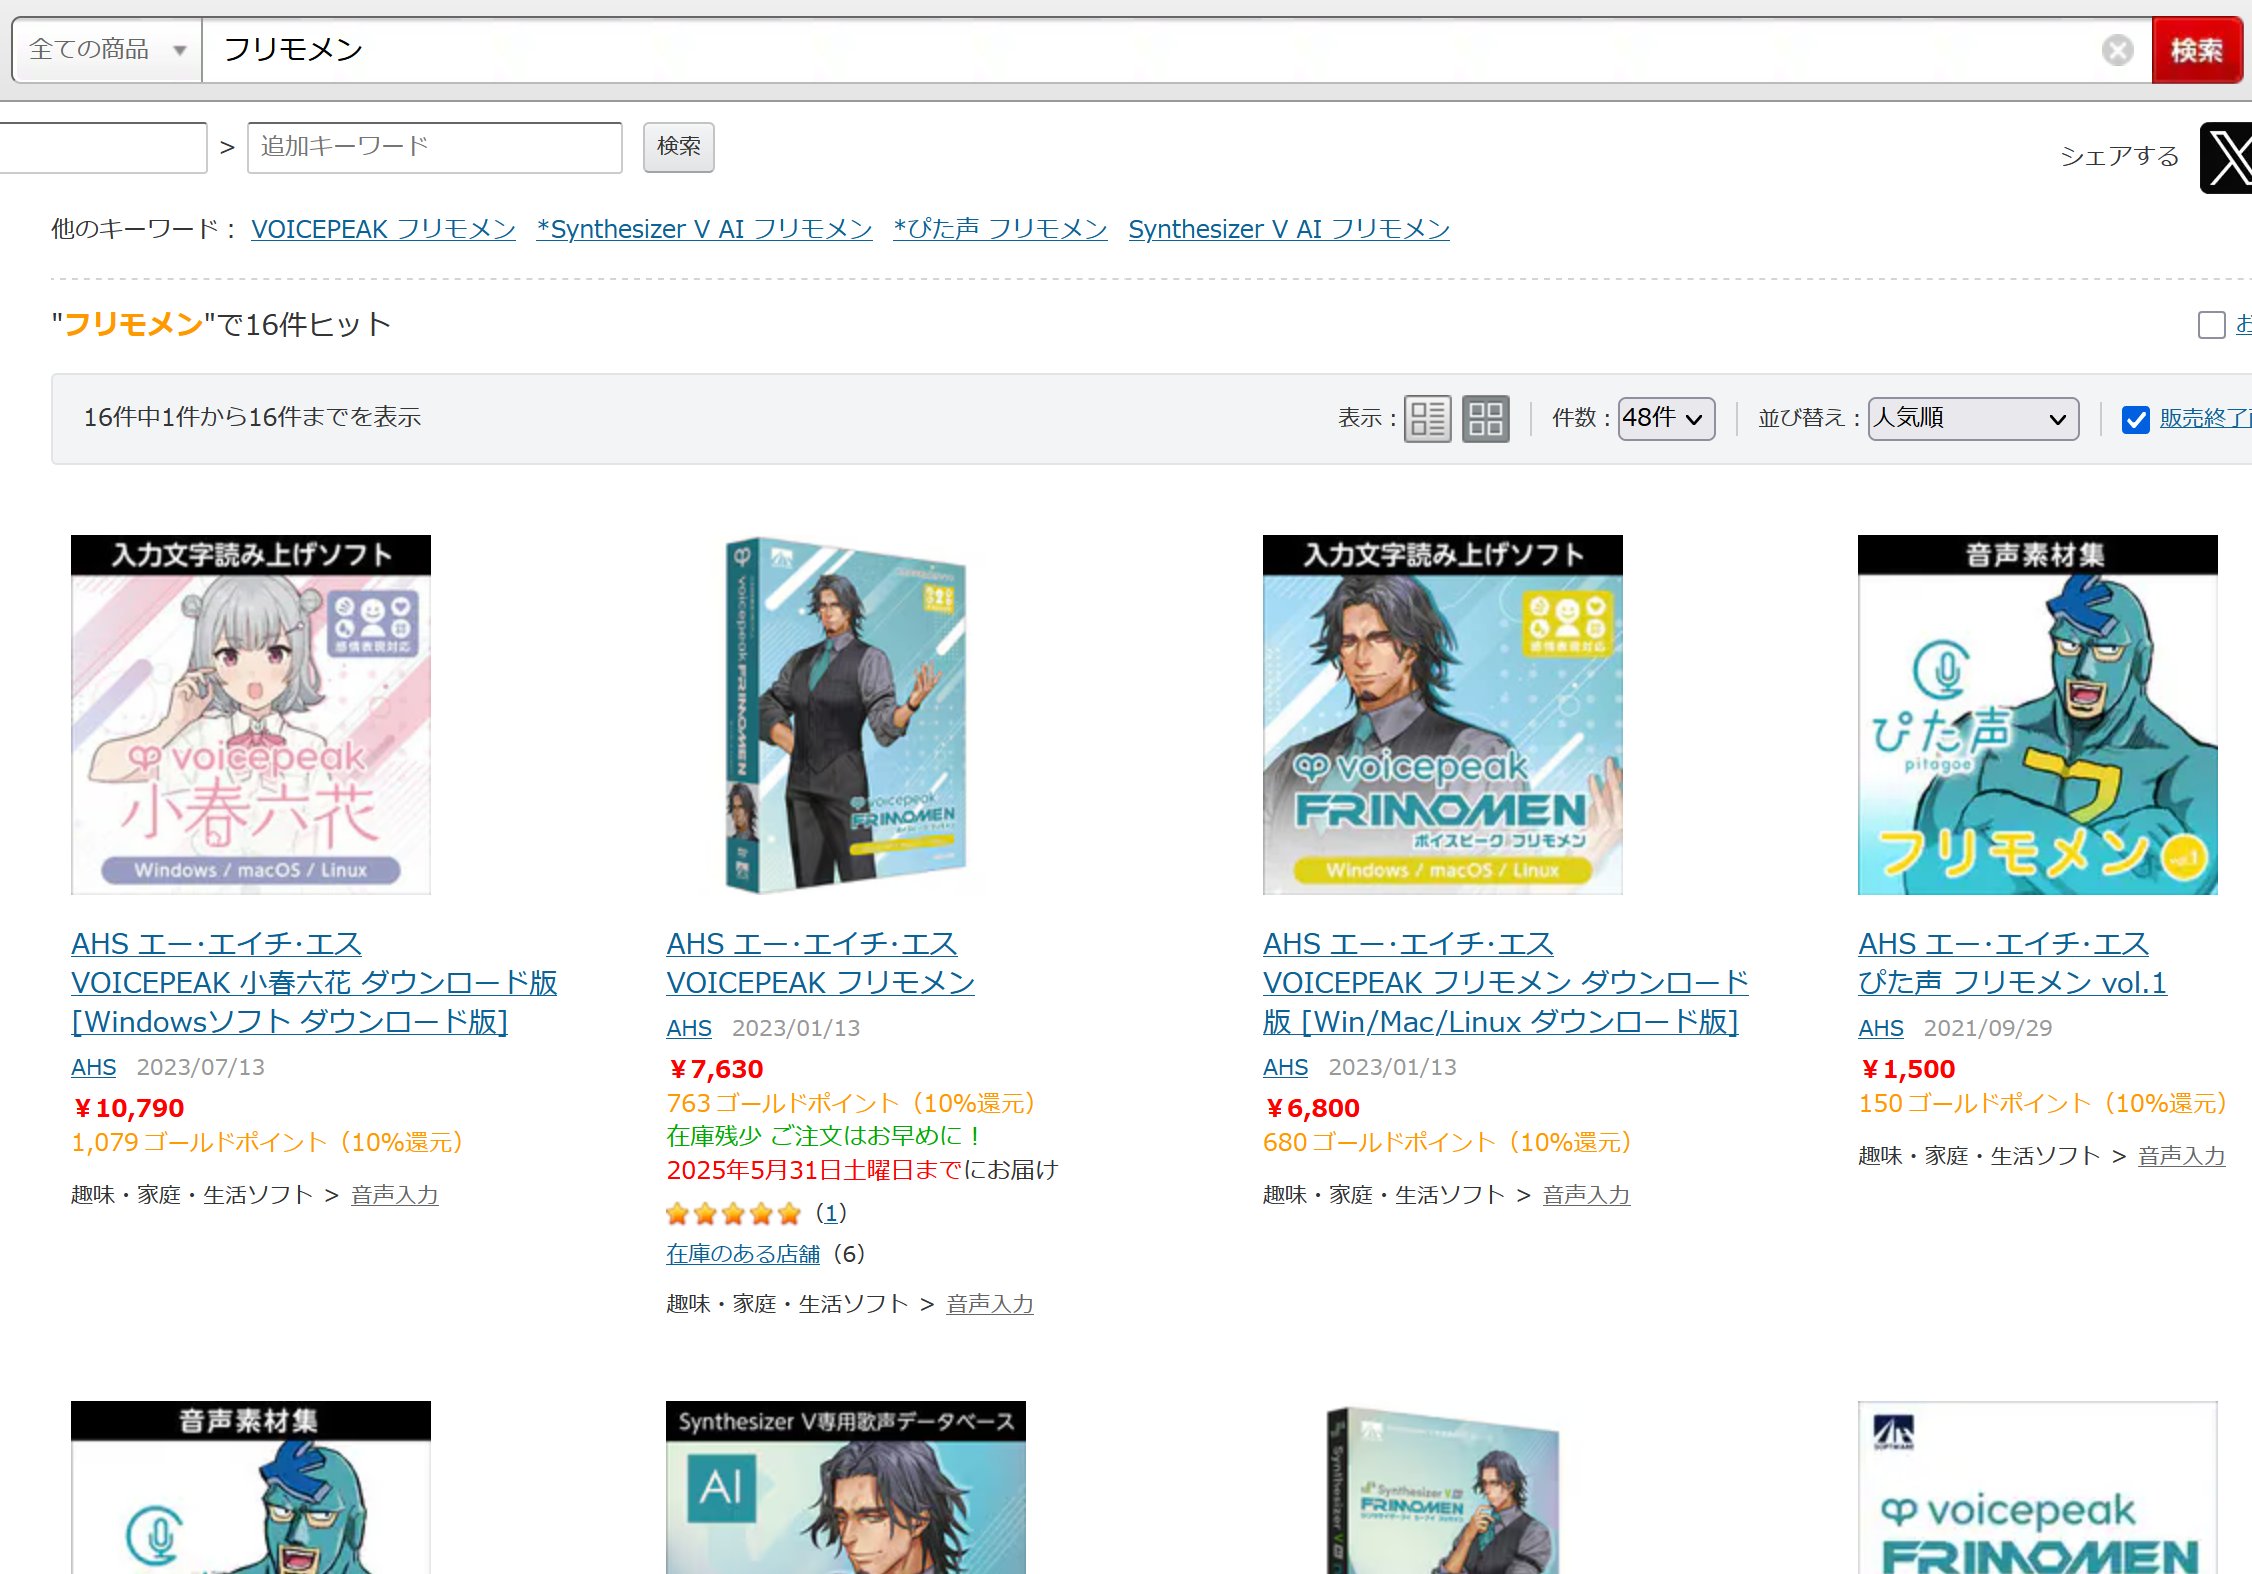The width and height of the screenshot is (2252, 1574).
Task: Open 音声入力 category link under ¥6,800 item
Action: click(x=1586, y=1195)
